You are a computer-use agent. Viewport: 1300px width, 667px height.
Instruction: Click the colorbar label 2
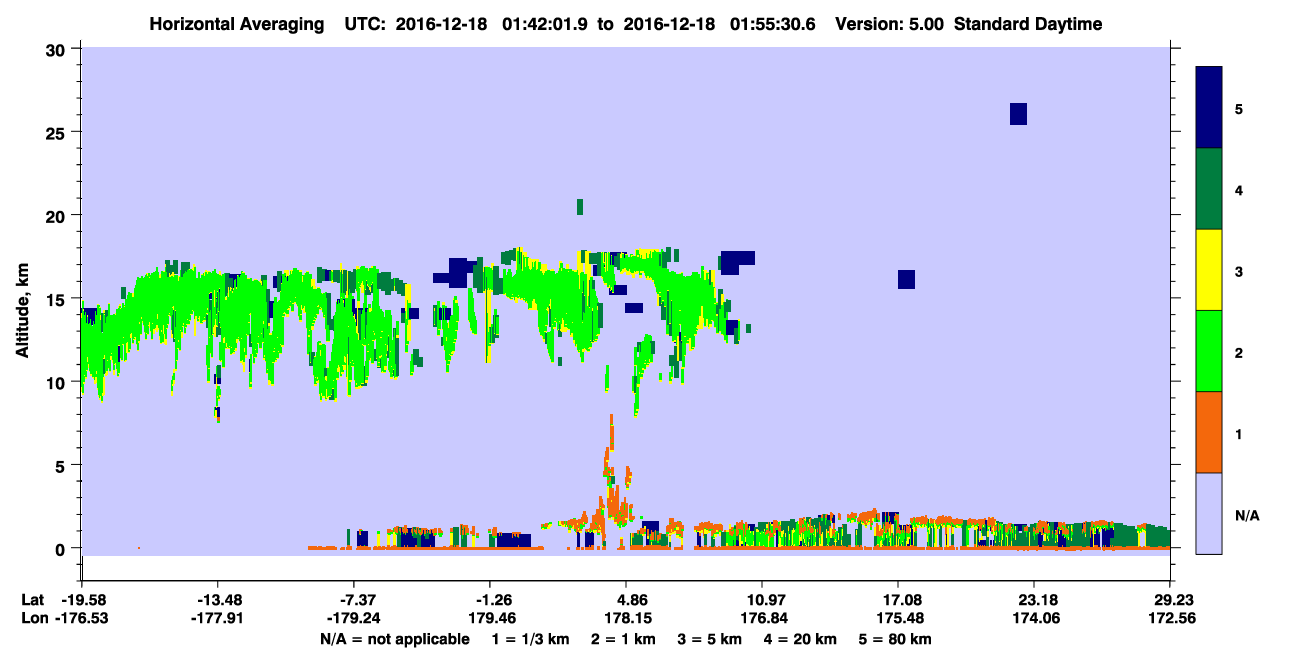(1239, 352)
